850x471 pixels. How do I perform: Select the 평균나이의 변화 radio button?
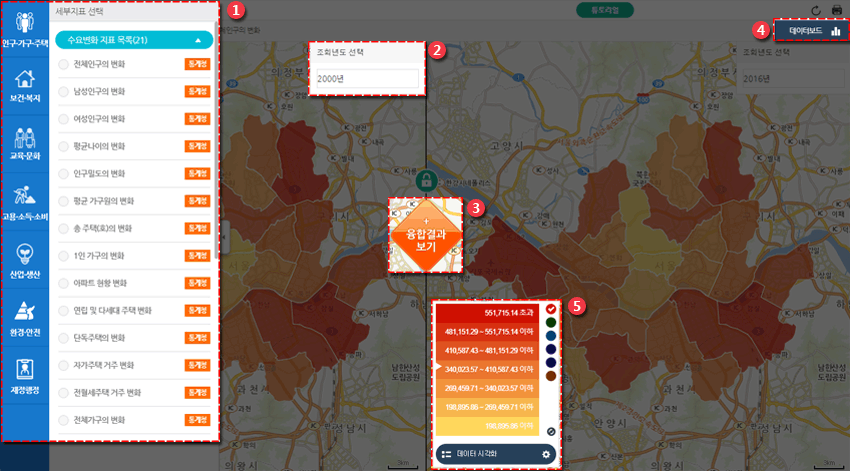pyautogui.click(x=63, y=146)
